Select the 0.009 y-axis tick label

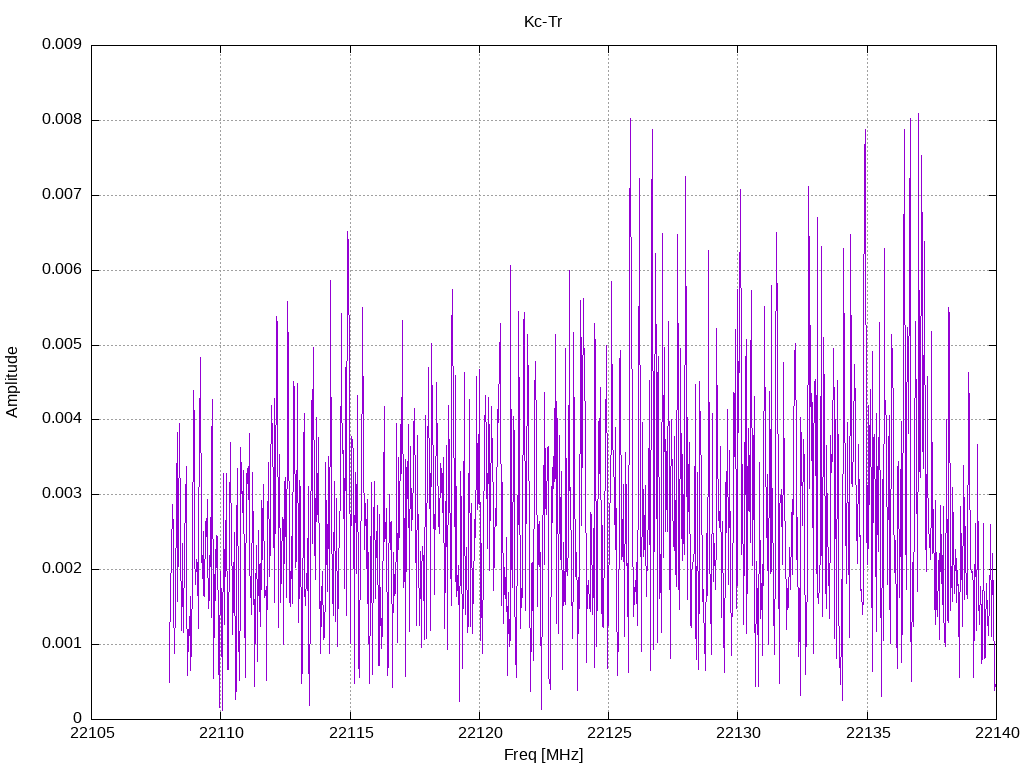tap(61, 45)
